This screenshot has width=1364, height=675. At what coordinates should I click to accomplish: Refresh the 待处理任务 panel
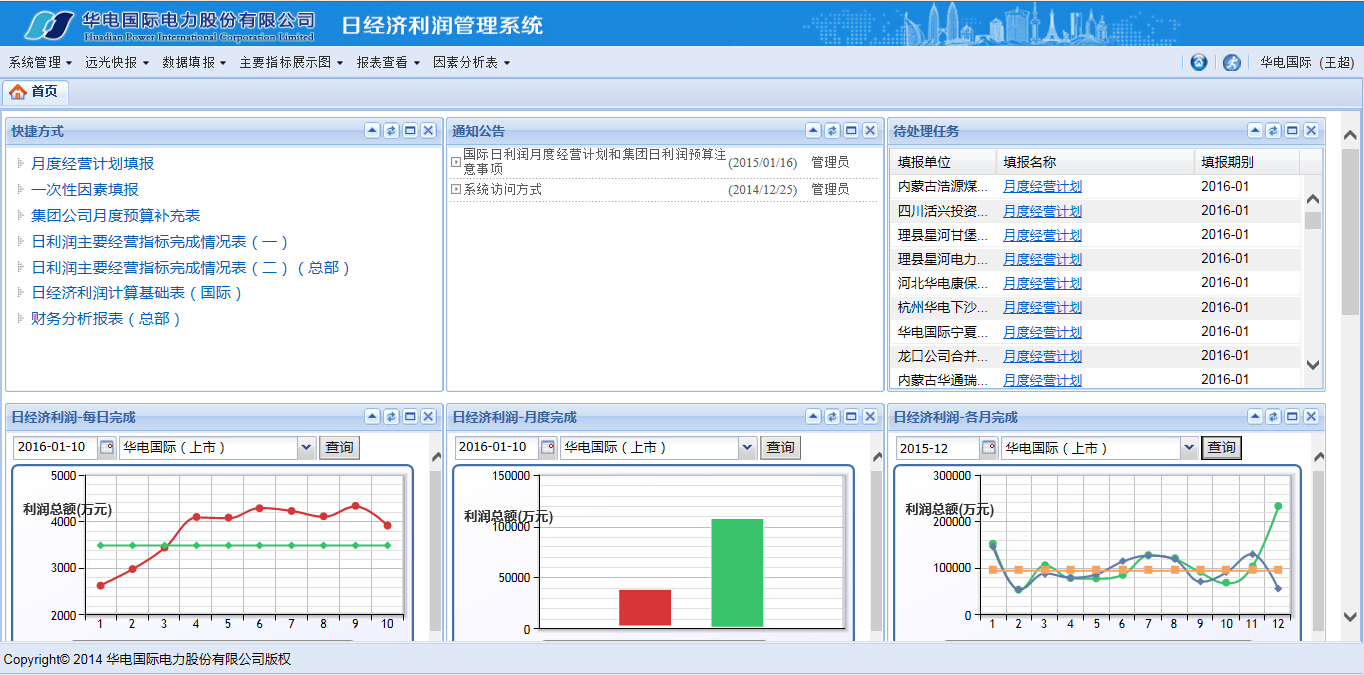point(1273,131)
